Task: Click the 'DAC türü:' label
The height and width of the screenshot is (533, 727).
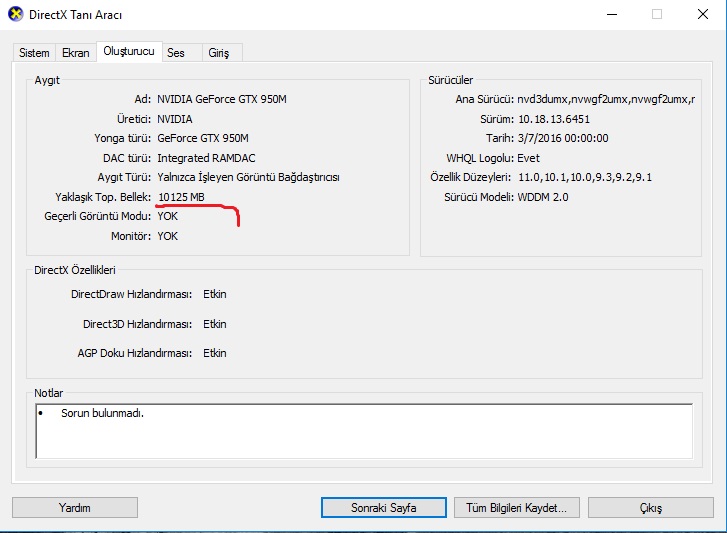Action: point(127,158)
